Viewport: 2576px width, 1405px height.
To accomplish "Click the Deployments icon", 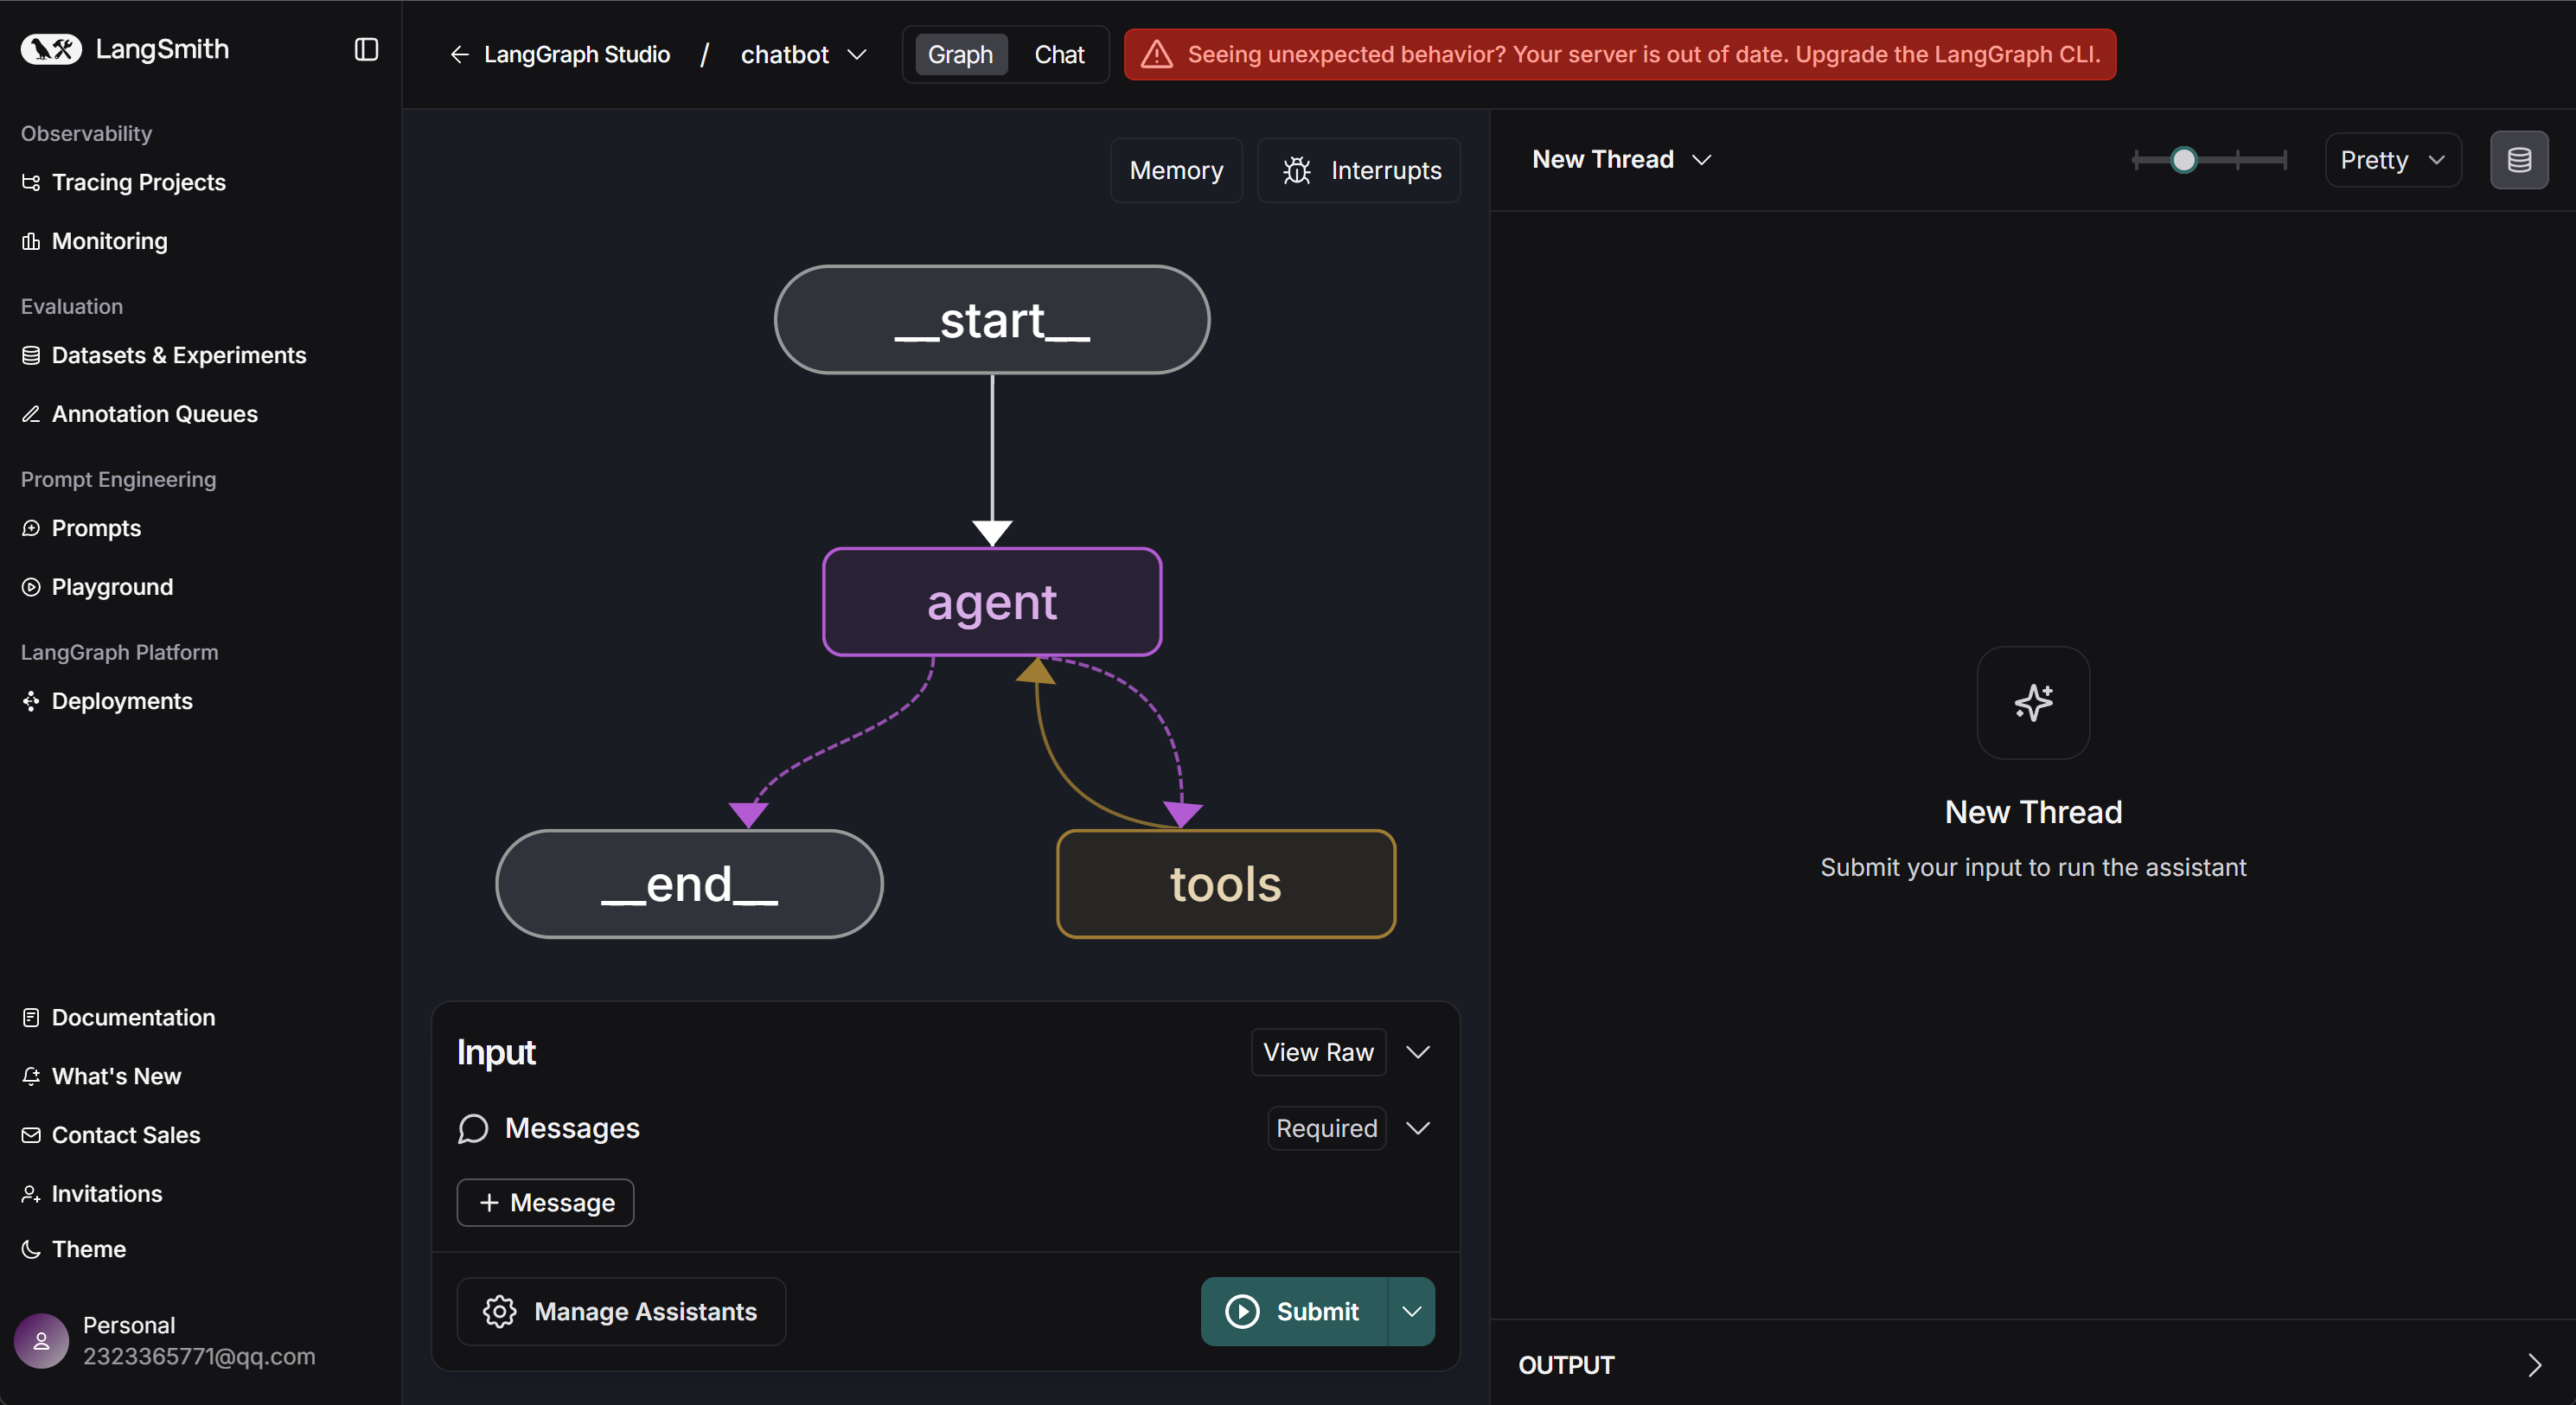I will [x=31, y=701].
